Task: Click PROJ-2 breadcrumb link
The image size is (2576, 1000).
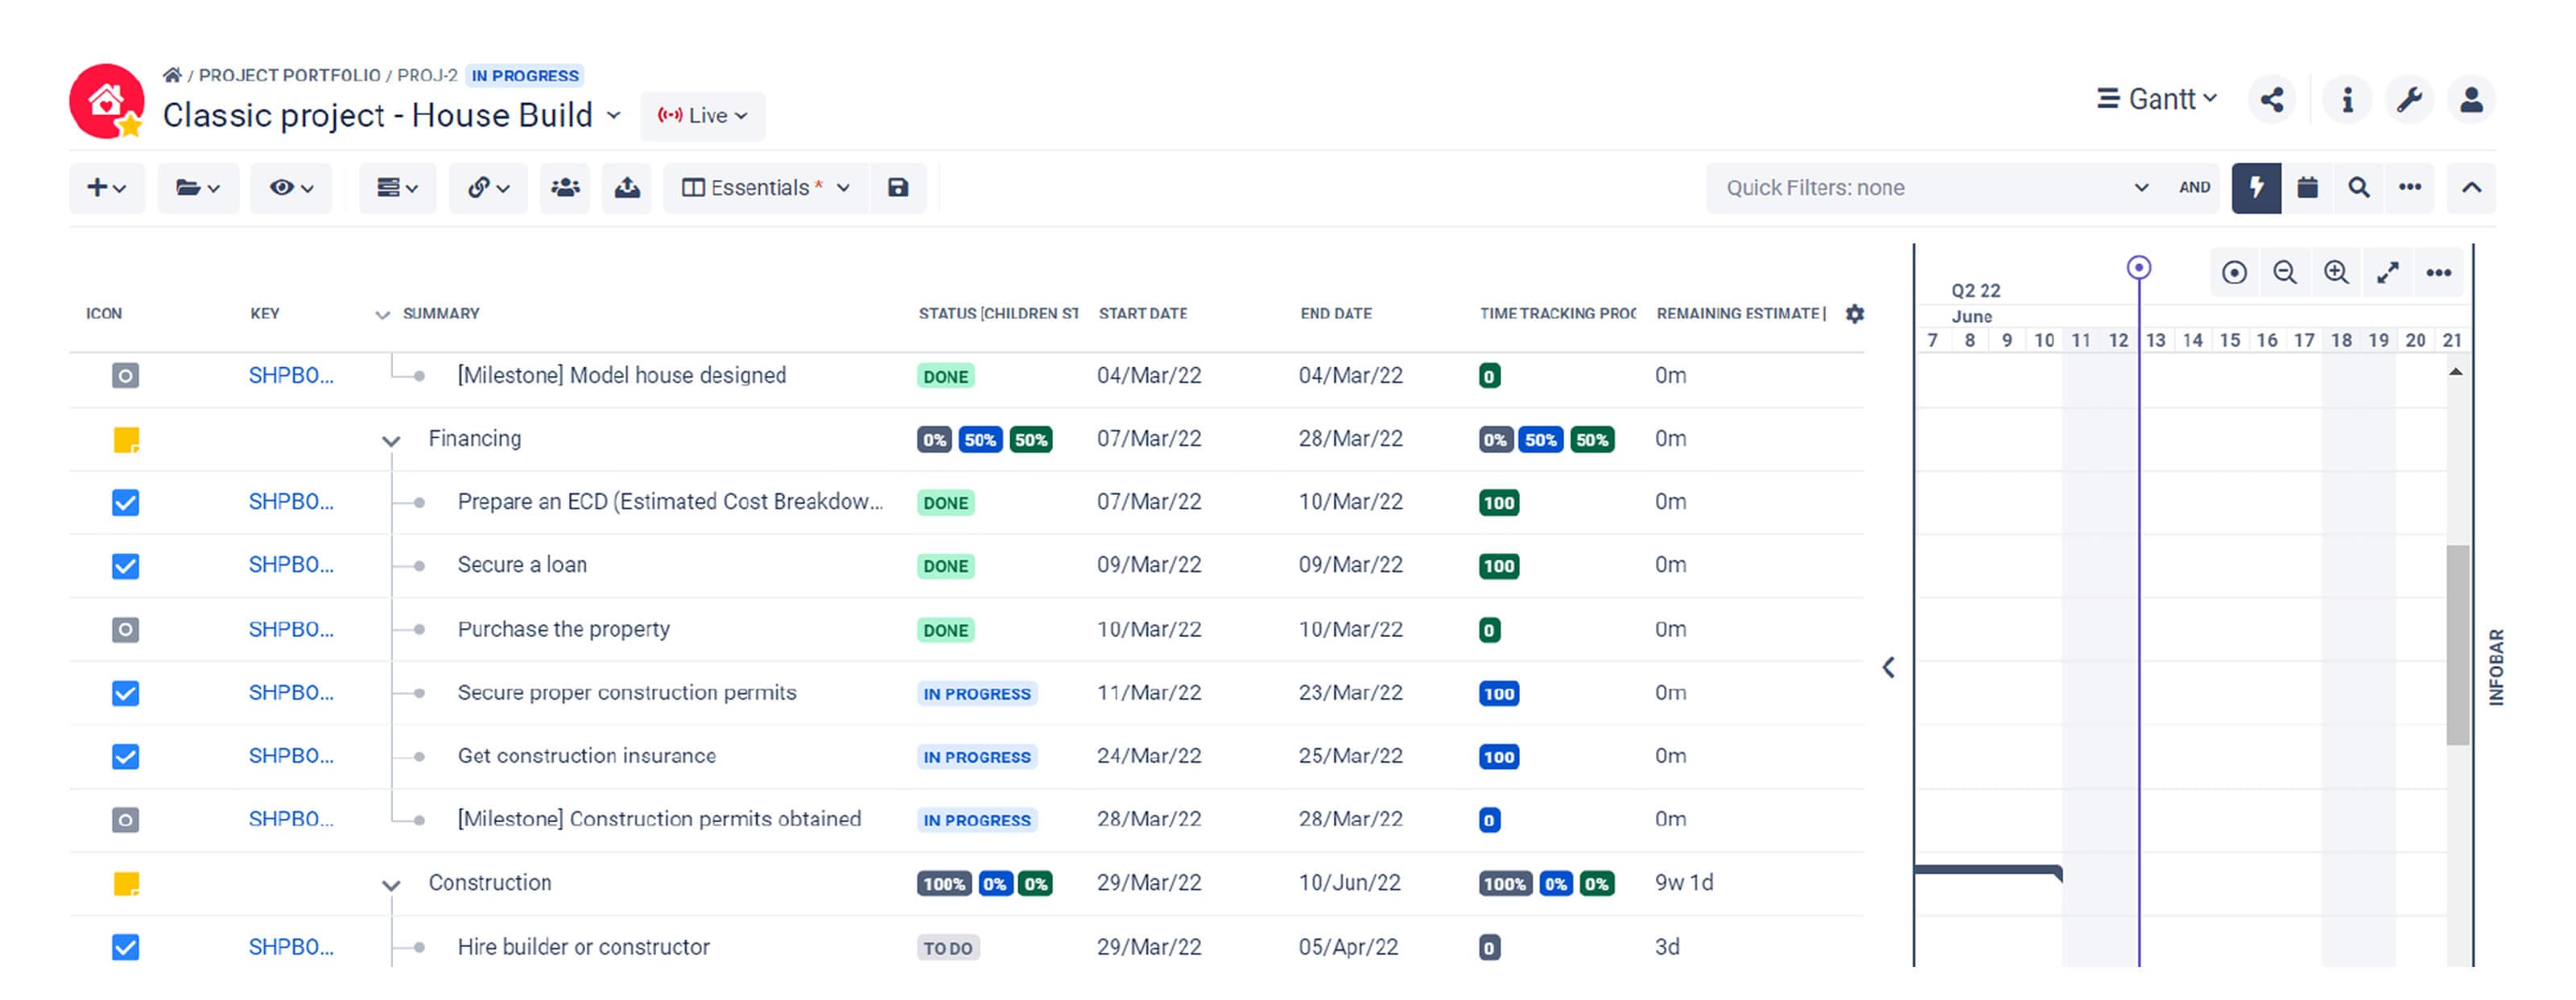Action: point(427,75)
